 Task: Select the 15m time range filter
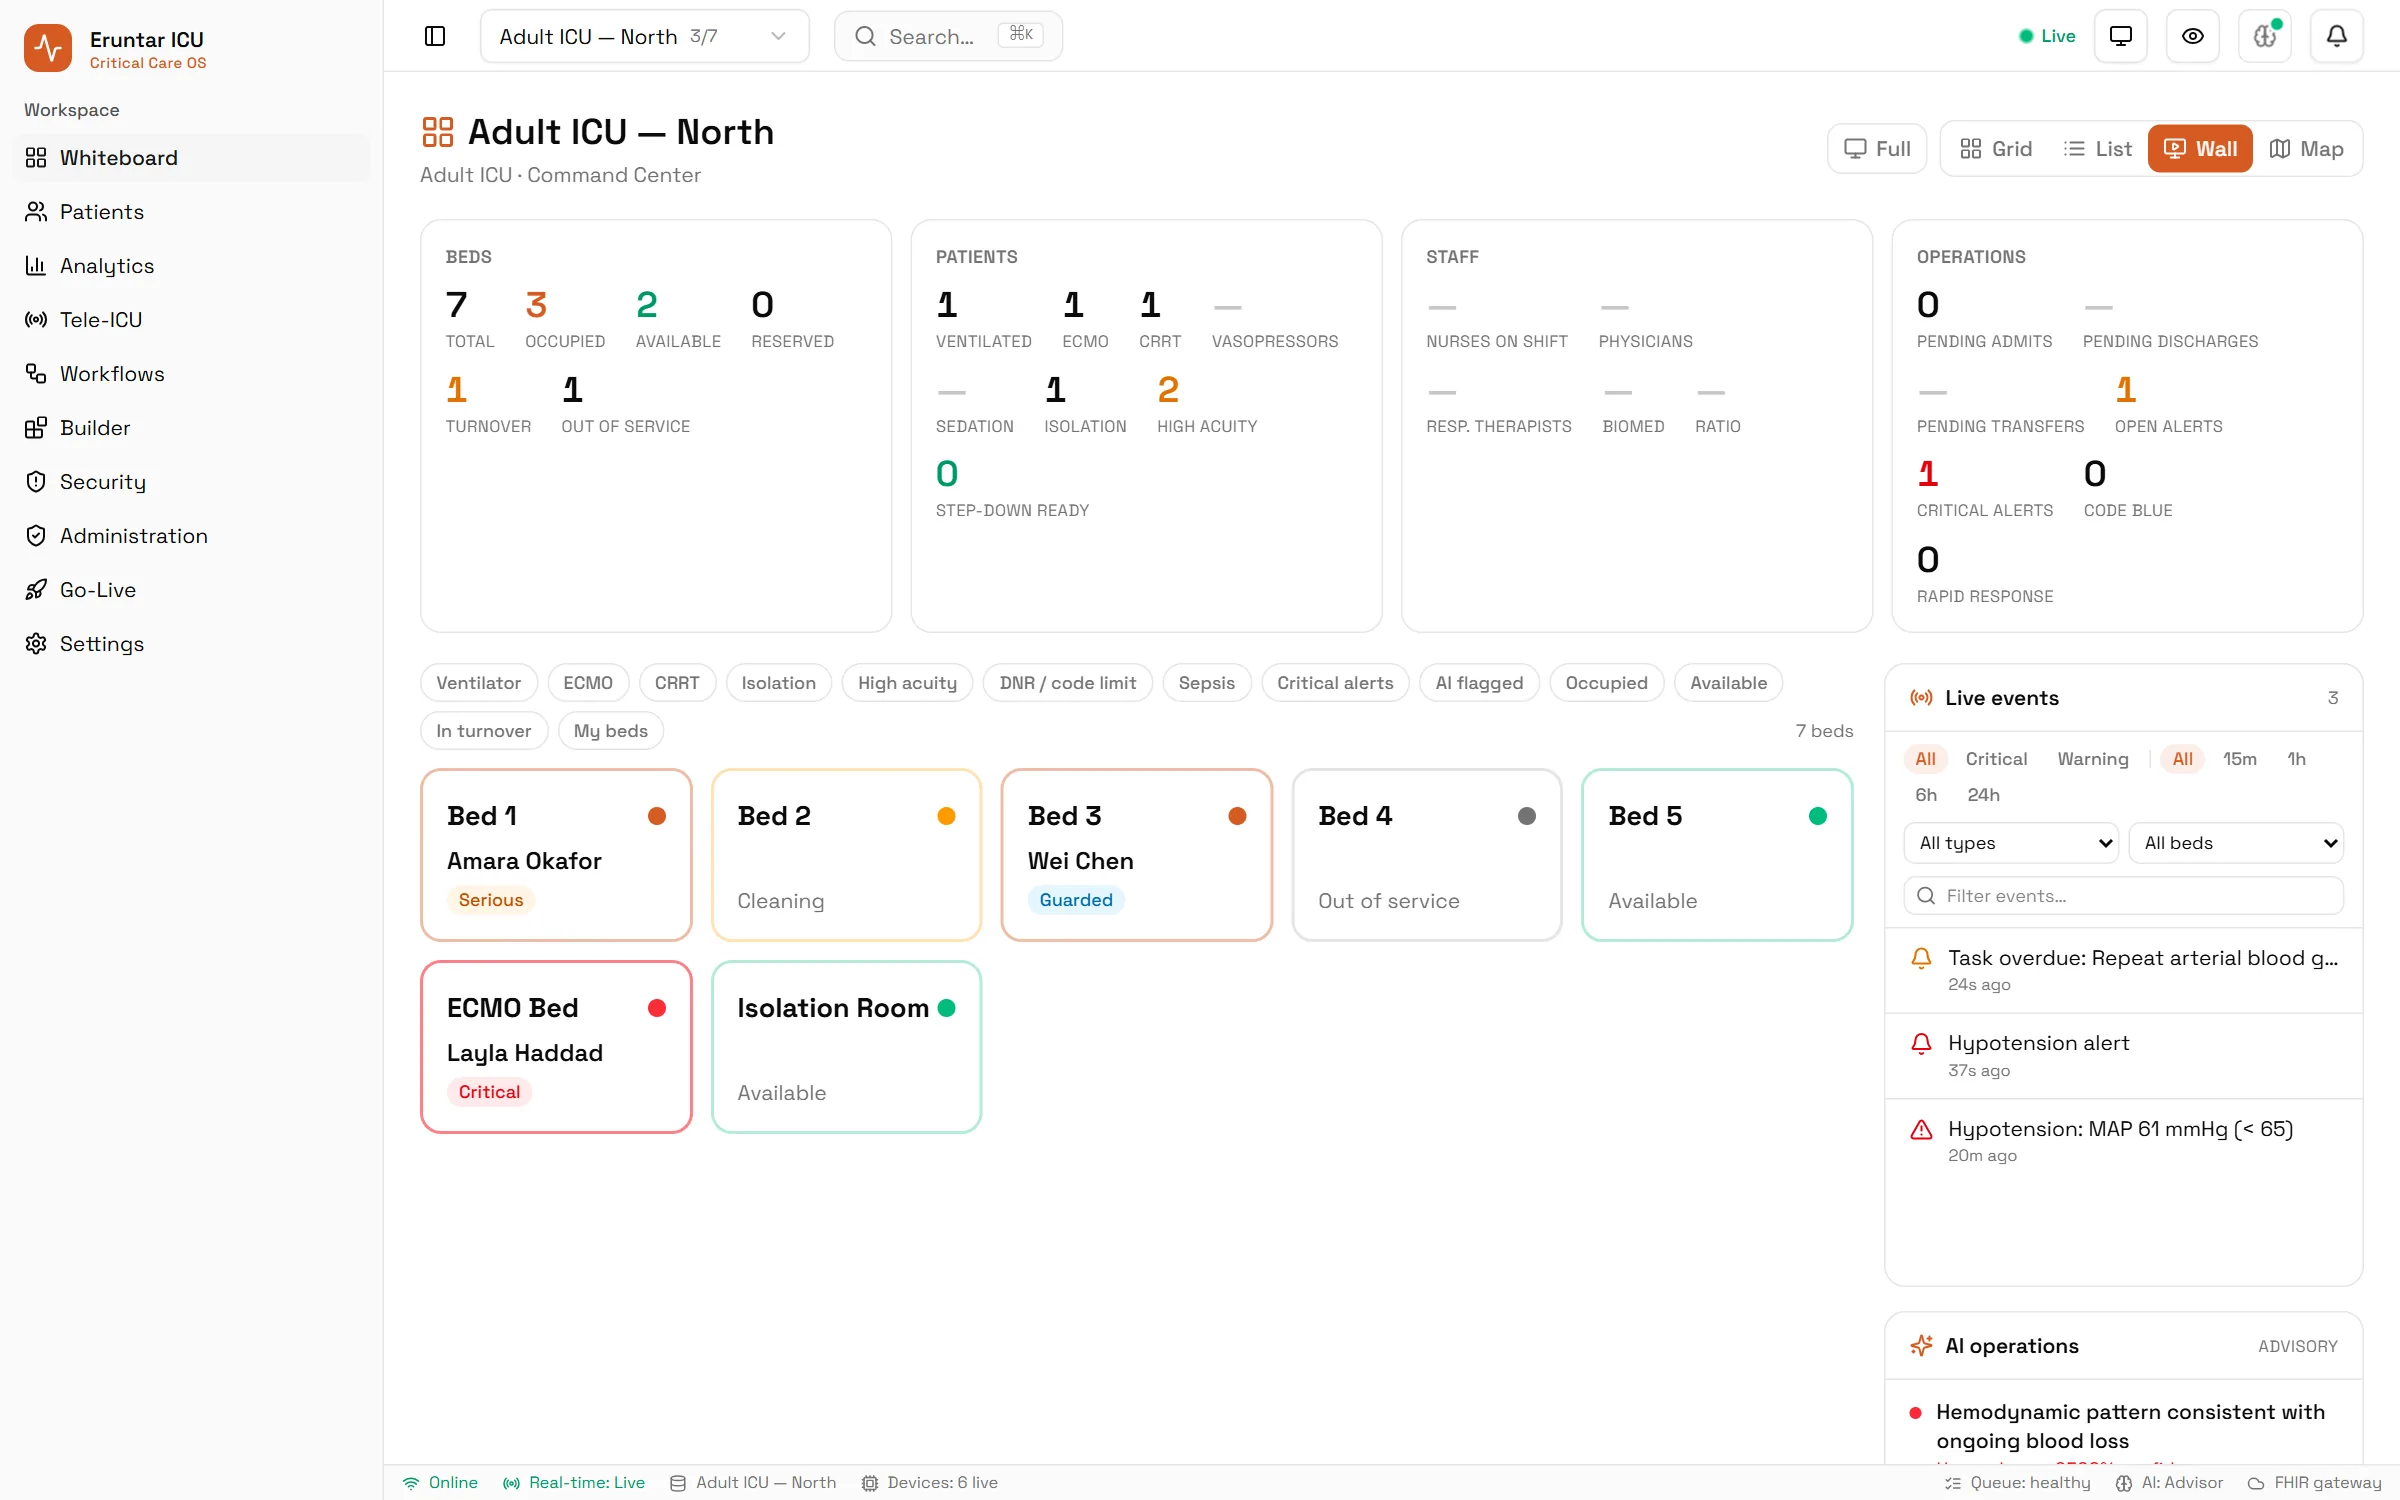click(2239, 759)
